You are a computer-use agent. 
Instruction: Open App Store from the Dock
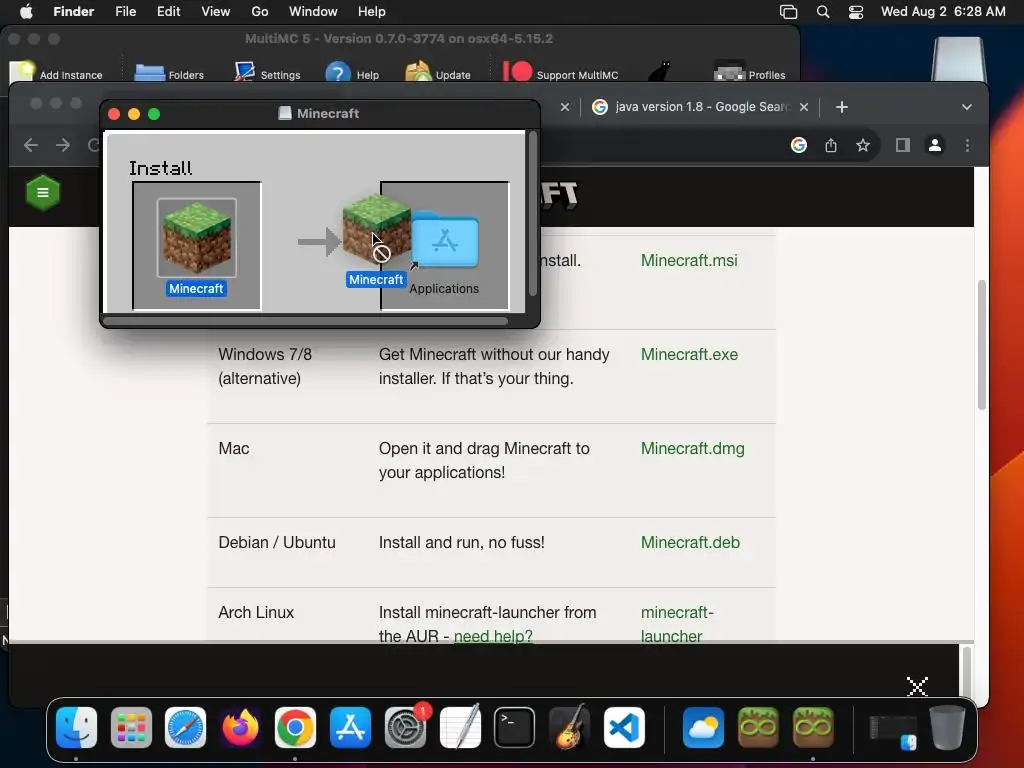[351, 727]
